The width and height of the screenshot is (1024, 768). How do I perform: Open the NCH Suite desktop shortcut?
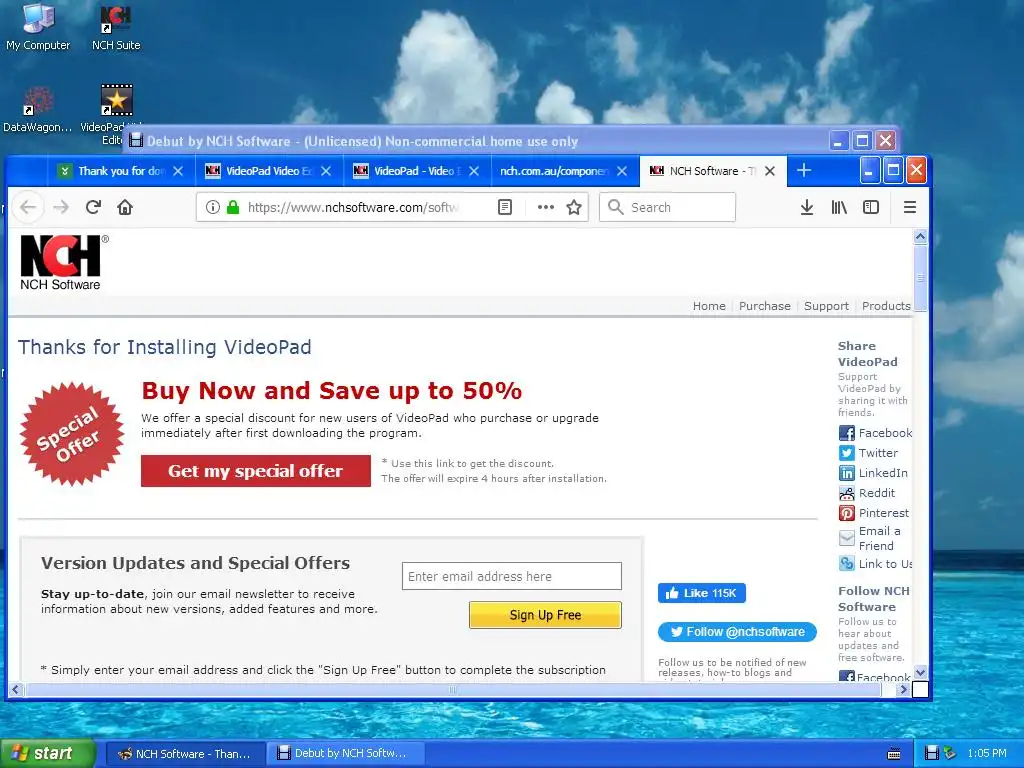pyautogui.click(x=116, y=27)
